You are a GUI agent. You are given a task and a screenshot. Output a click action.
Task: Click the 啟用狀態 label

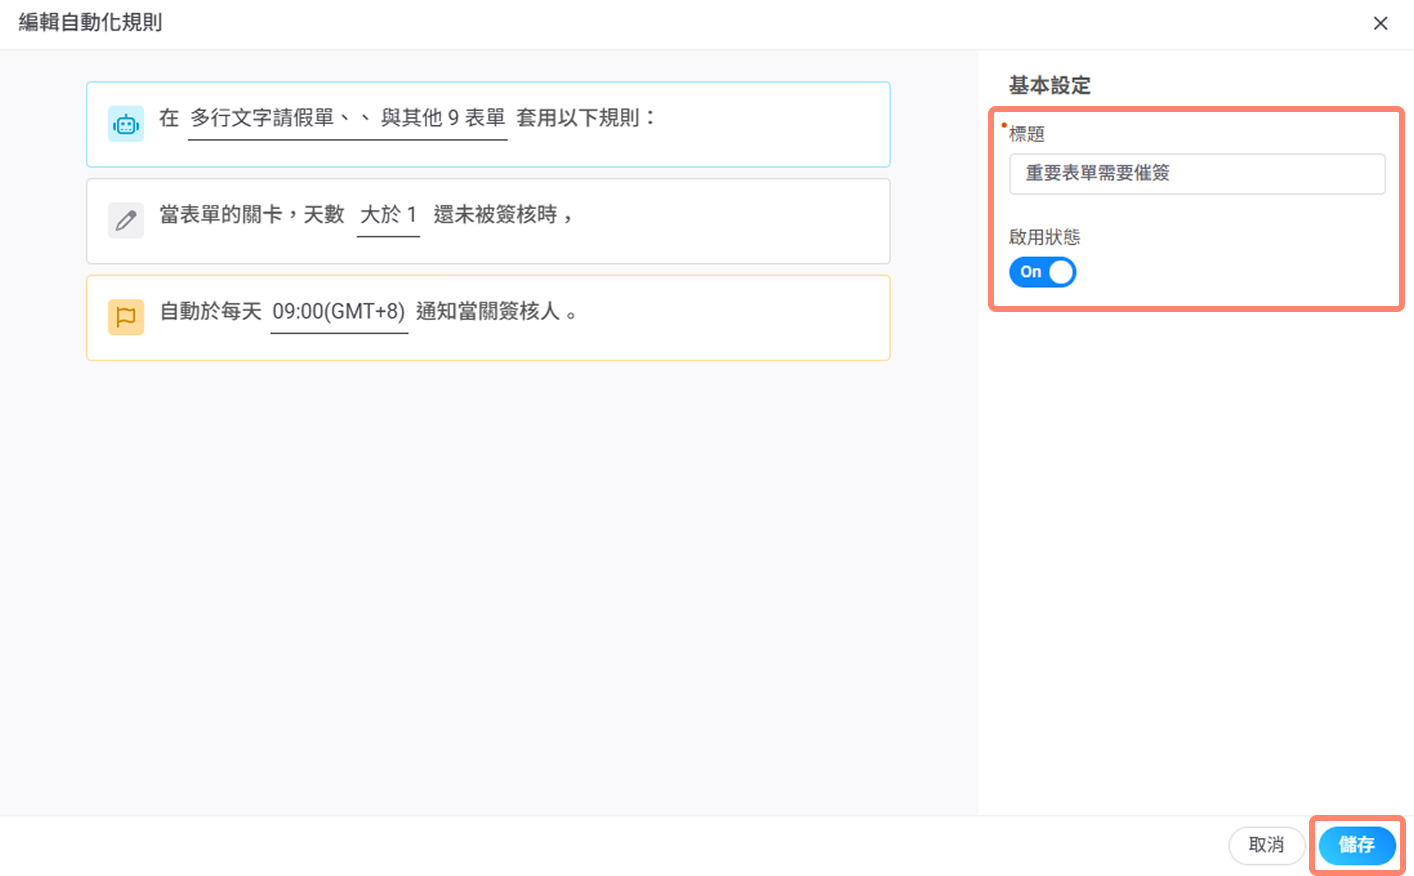[x=1044, y=237]
